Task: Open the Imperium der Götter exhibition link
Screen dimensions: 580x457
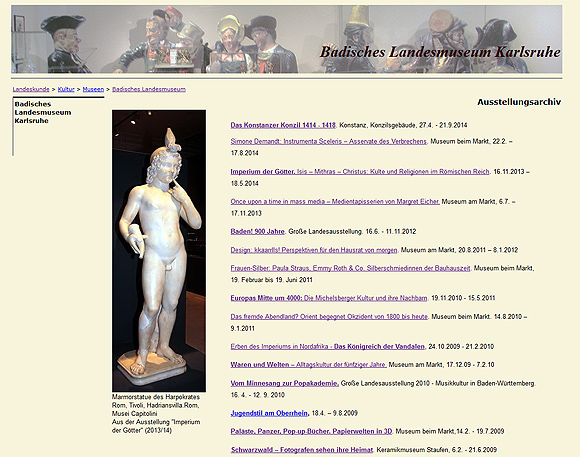Action: [360, 172]
